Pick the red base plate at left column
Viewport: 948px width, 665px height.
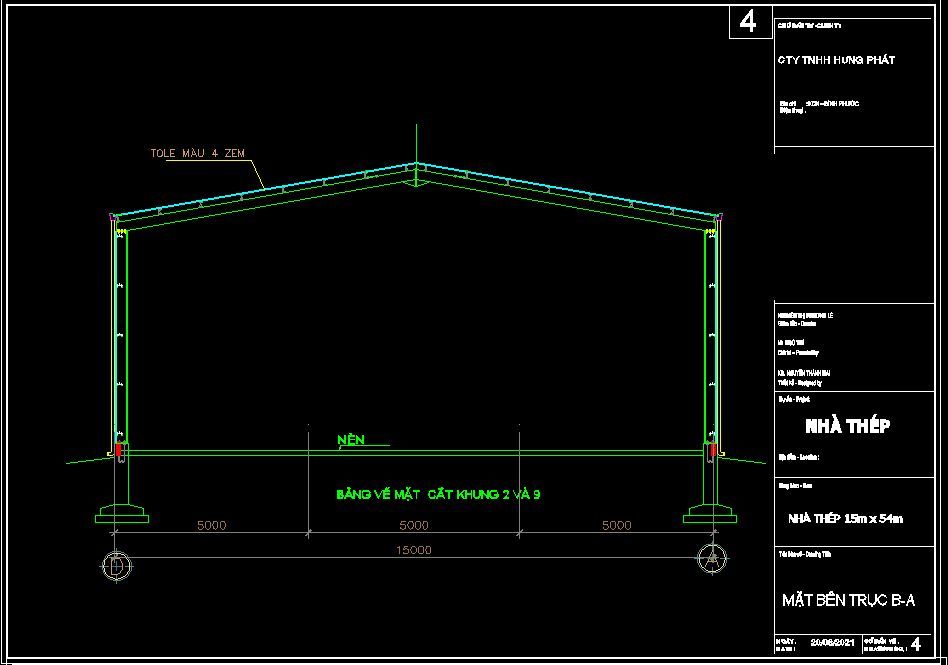pos(120,452)
